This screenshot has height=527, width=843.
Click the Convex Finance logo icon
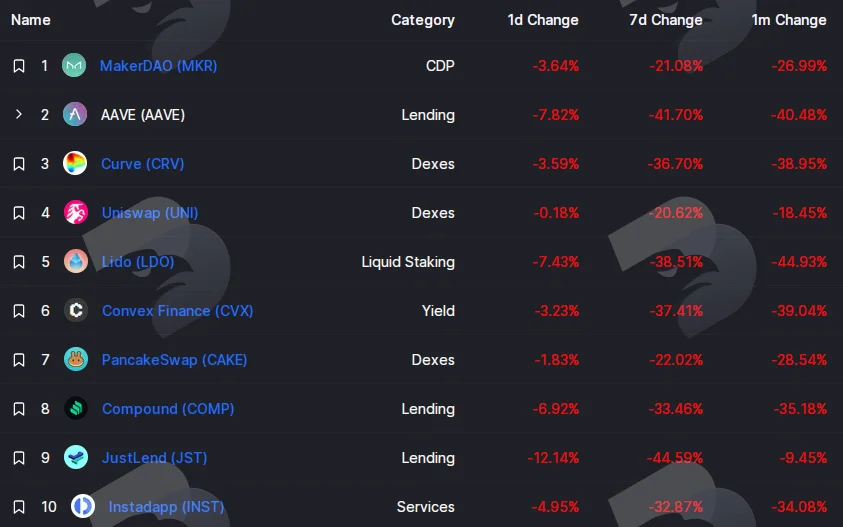[x=76, y=310]
